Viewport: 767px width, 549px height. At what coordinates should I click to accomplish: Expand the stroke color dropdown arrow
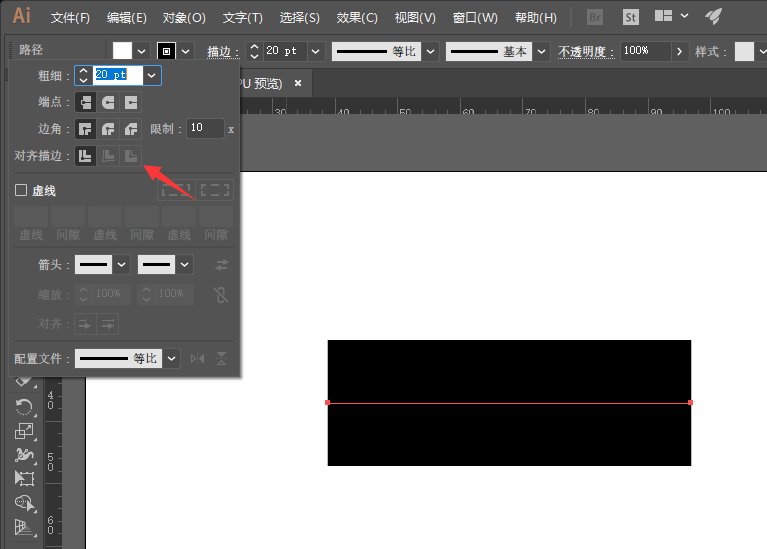coord(185,51)
